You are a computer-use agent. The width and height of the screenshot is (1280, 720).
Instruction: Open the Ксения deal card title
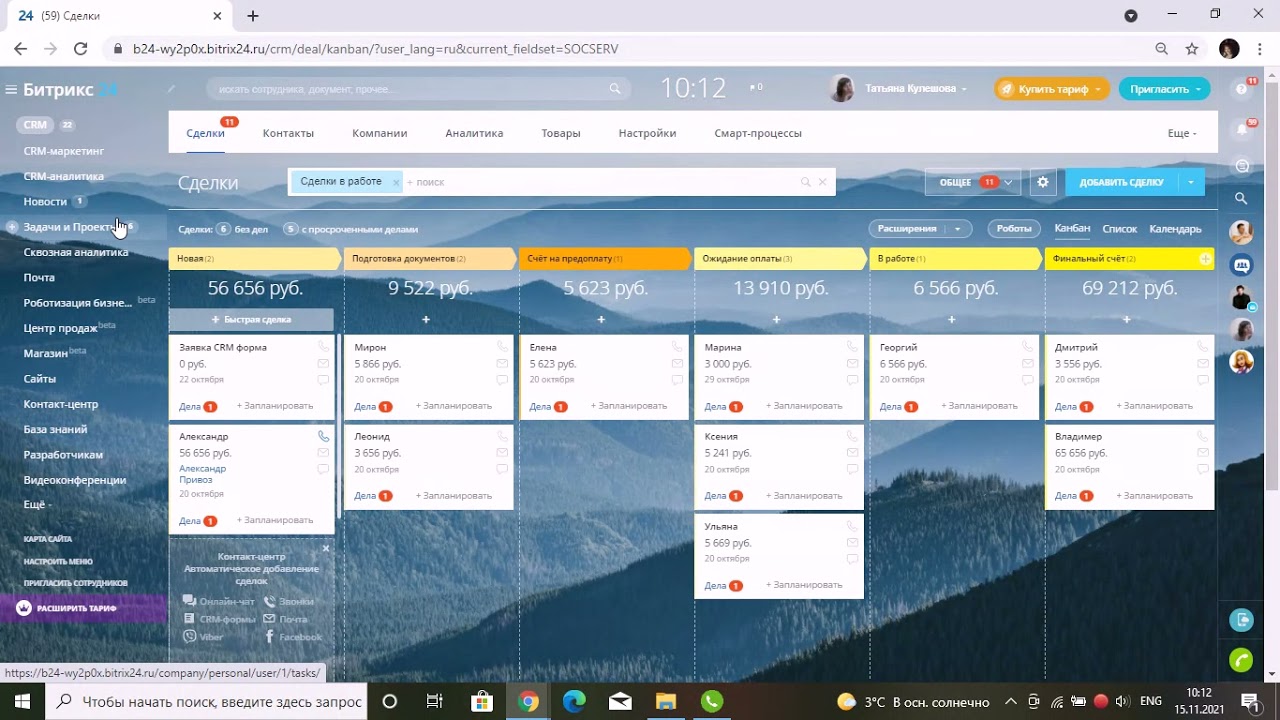click(721, 437)
